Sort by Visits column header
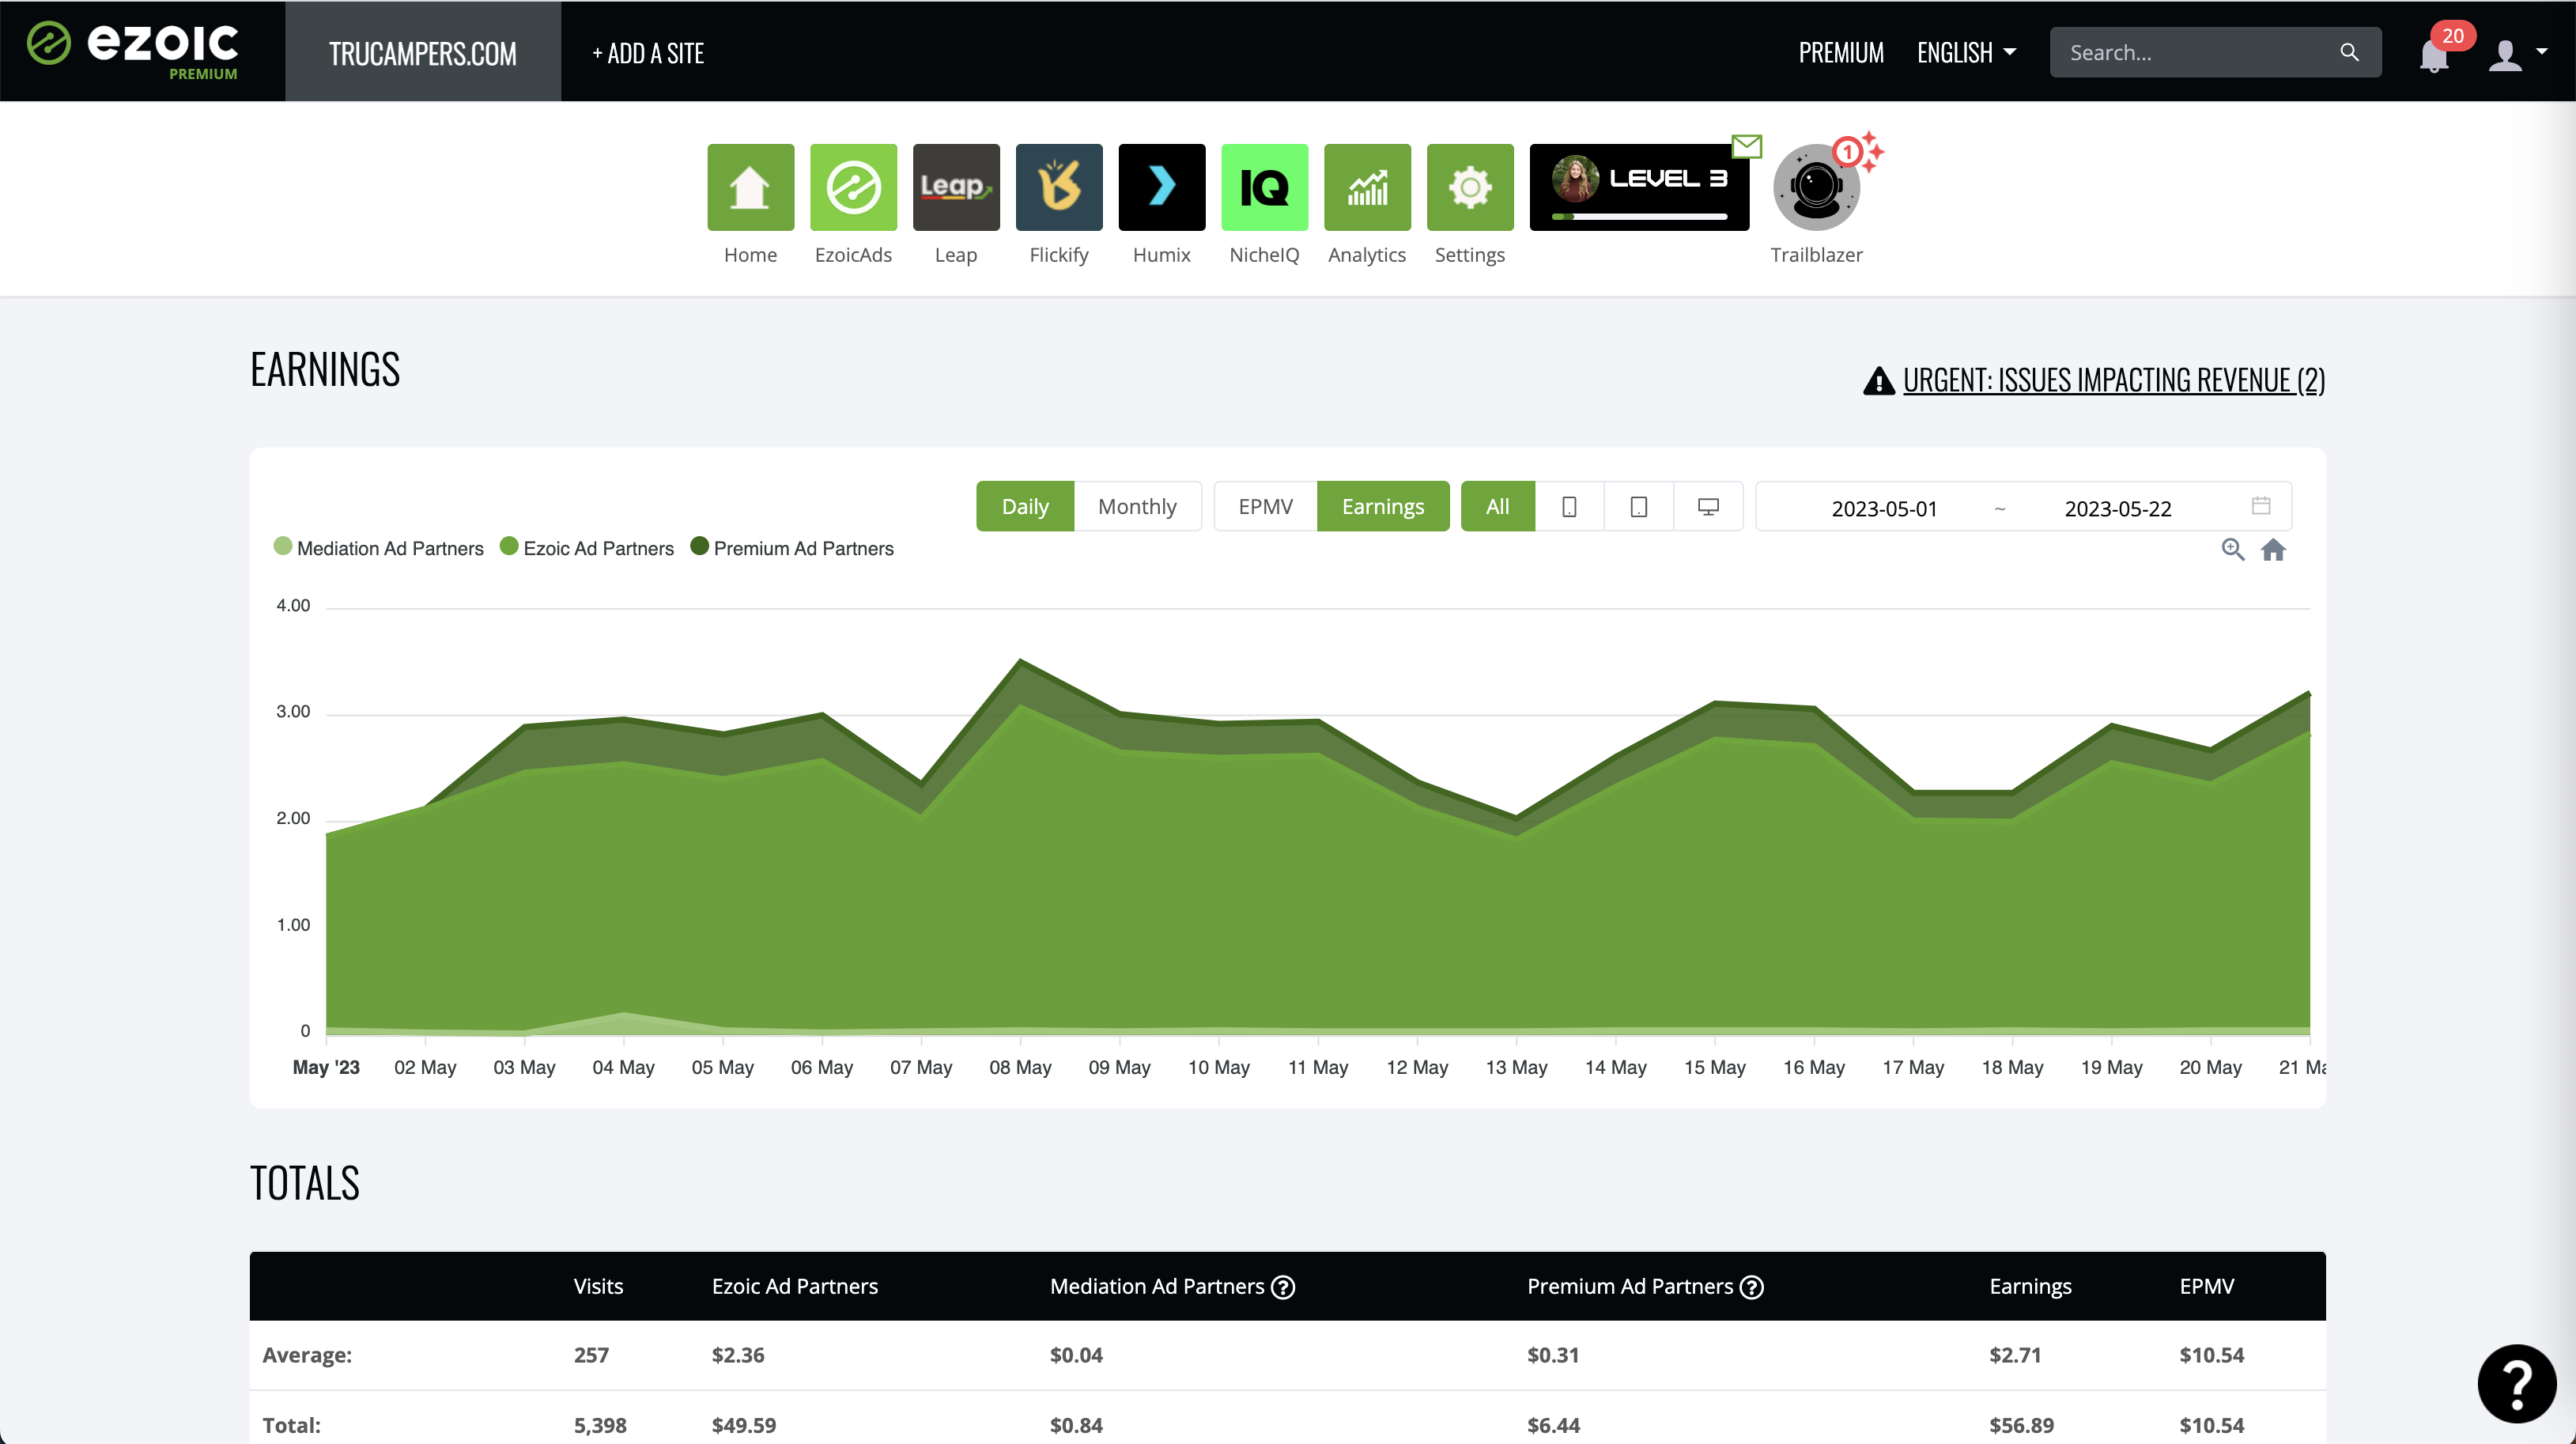The height and width of the screenshot is (1444, 2576). pos(598,1286)
